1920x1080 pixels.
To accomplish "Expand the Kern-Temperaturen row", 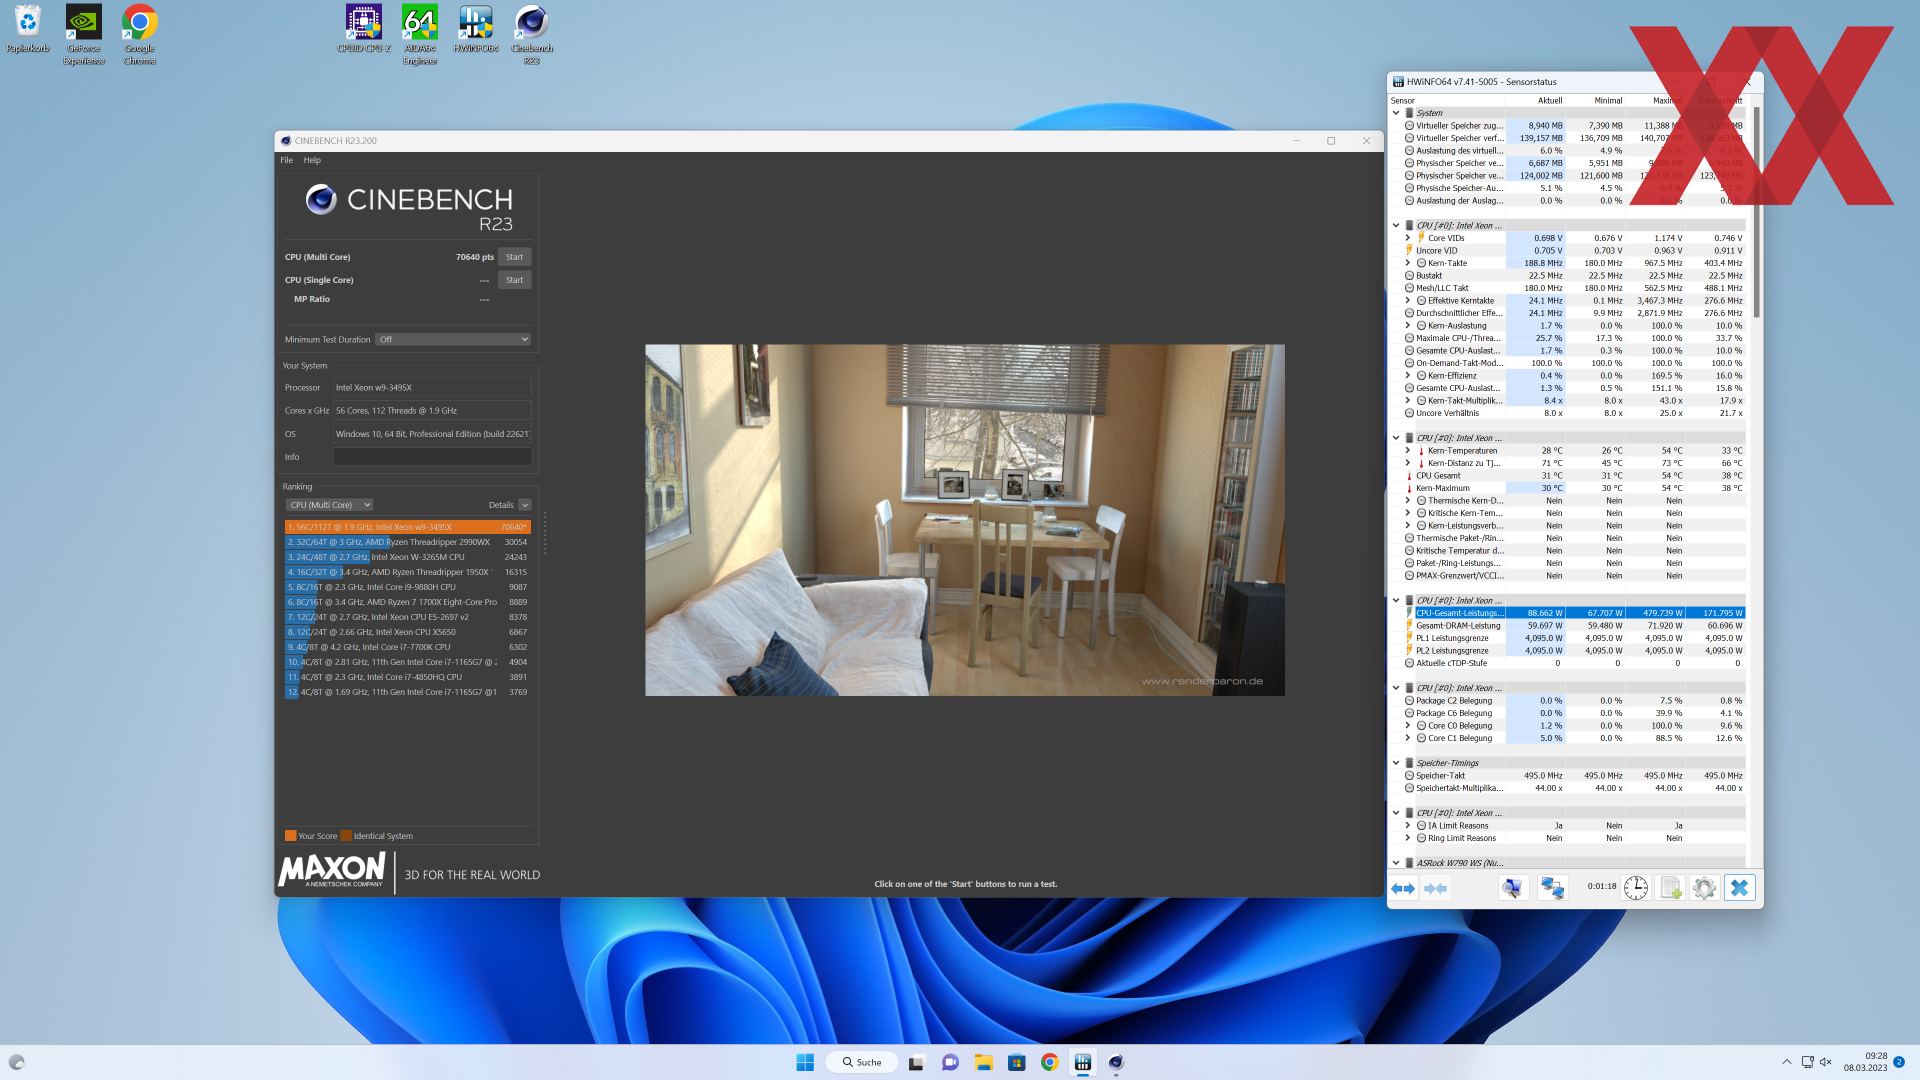I will coord(1408,451).
